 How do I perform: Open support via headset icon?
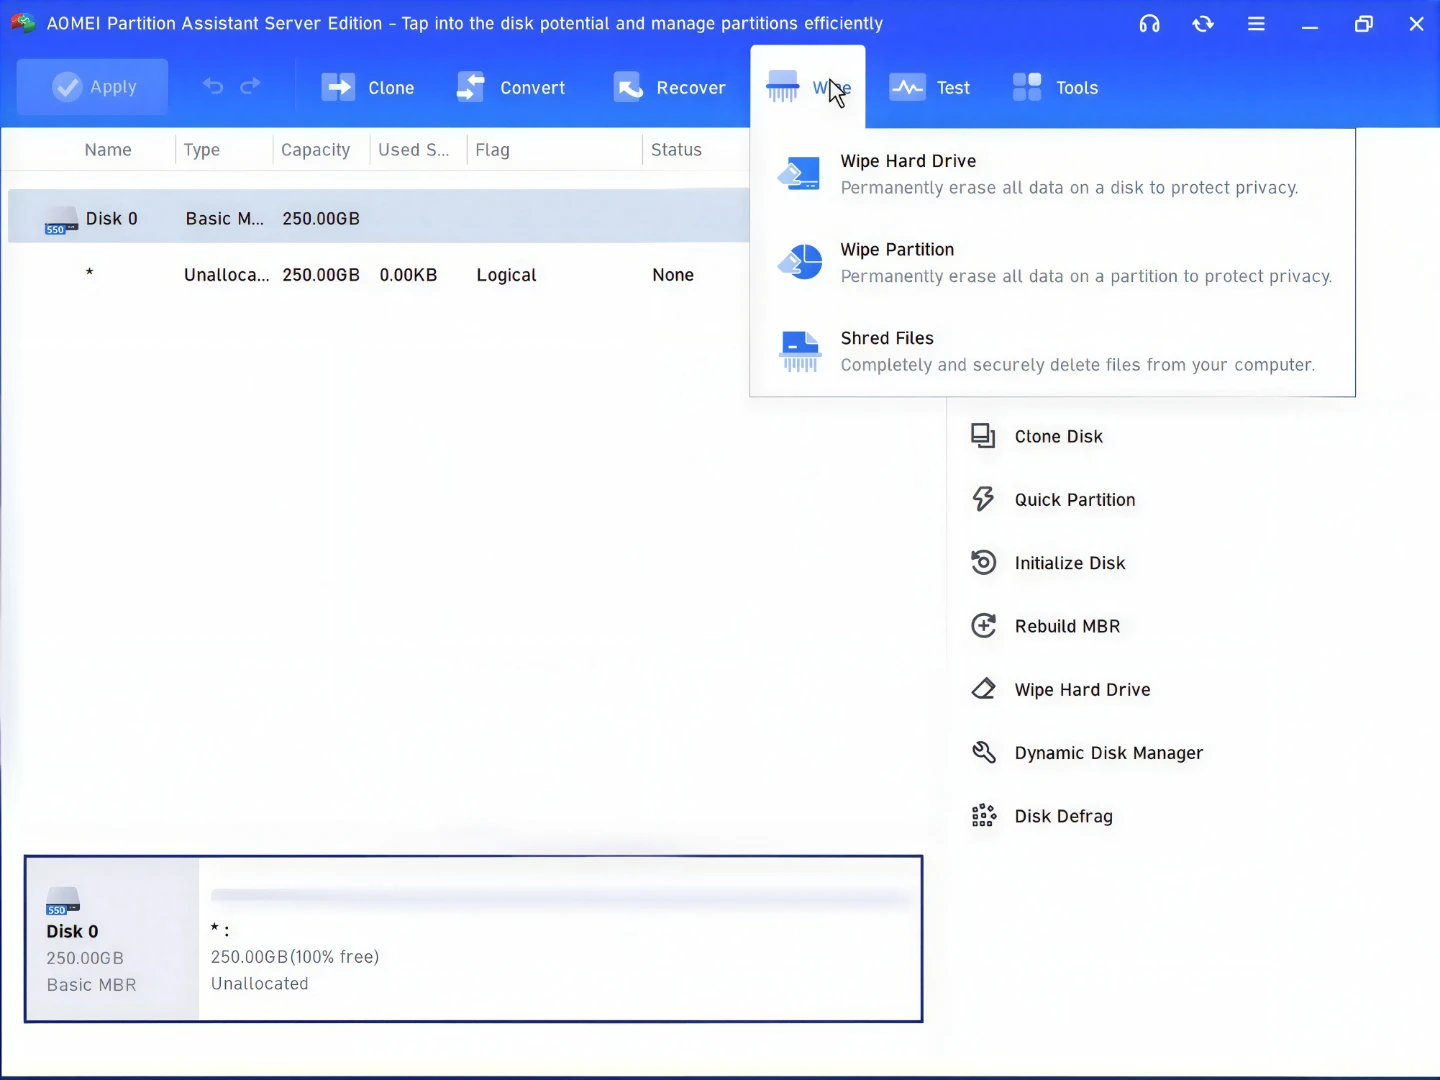[x=1150, y=24]
